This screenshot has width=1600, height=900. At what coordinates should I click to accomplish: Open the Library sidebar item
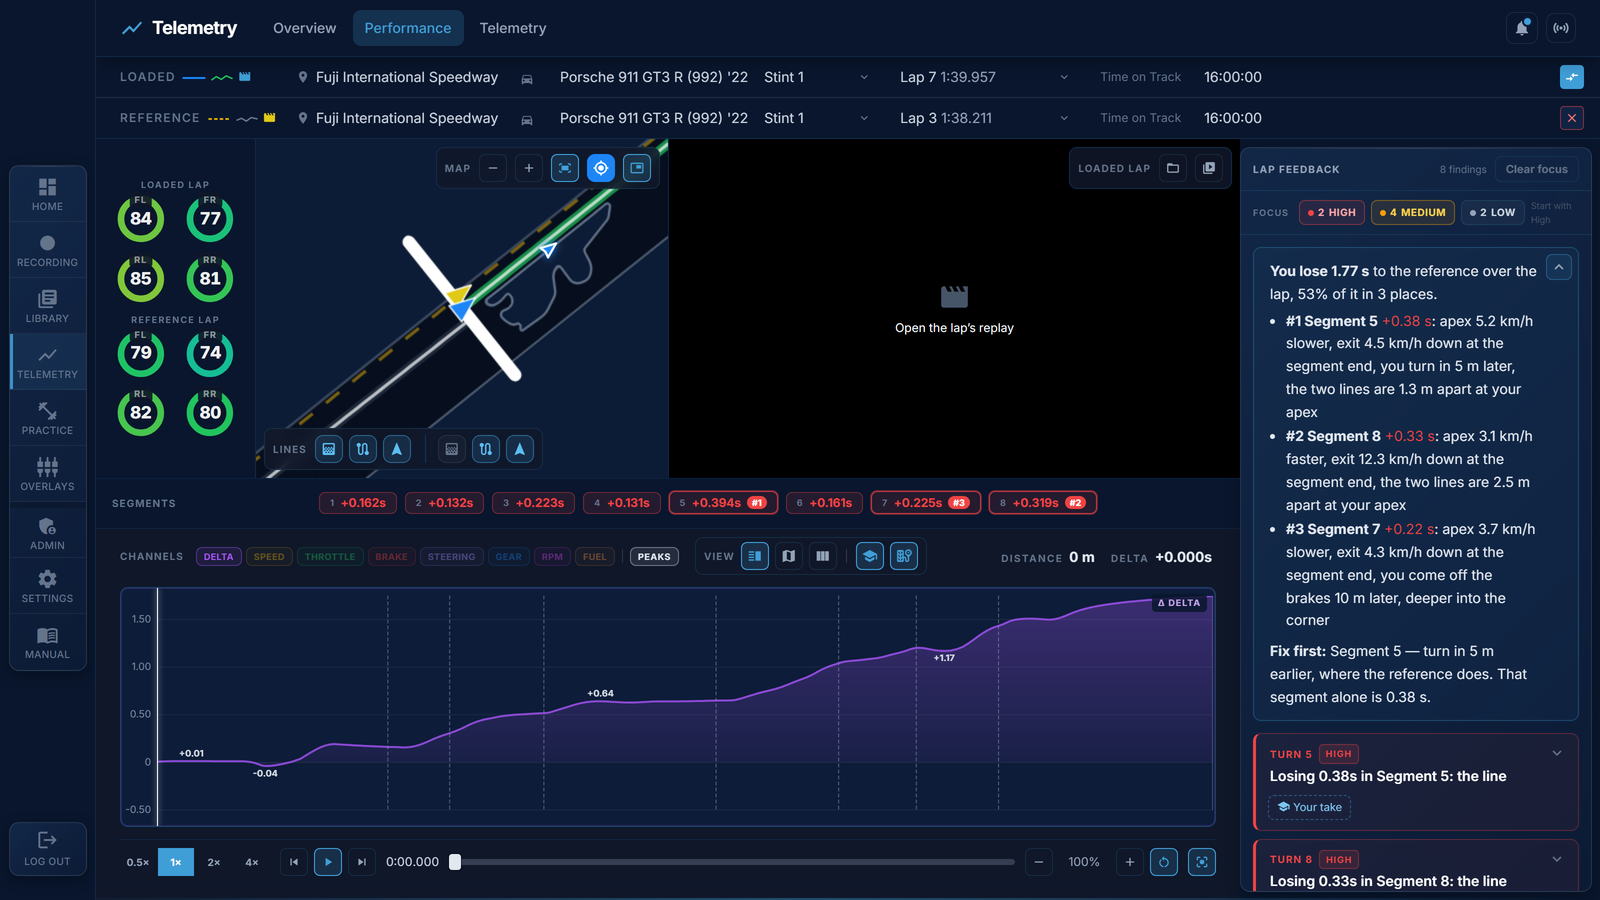47,306
